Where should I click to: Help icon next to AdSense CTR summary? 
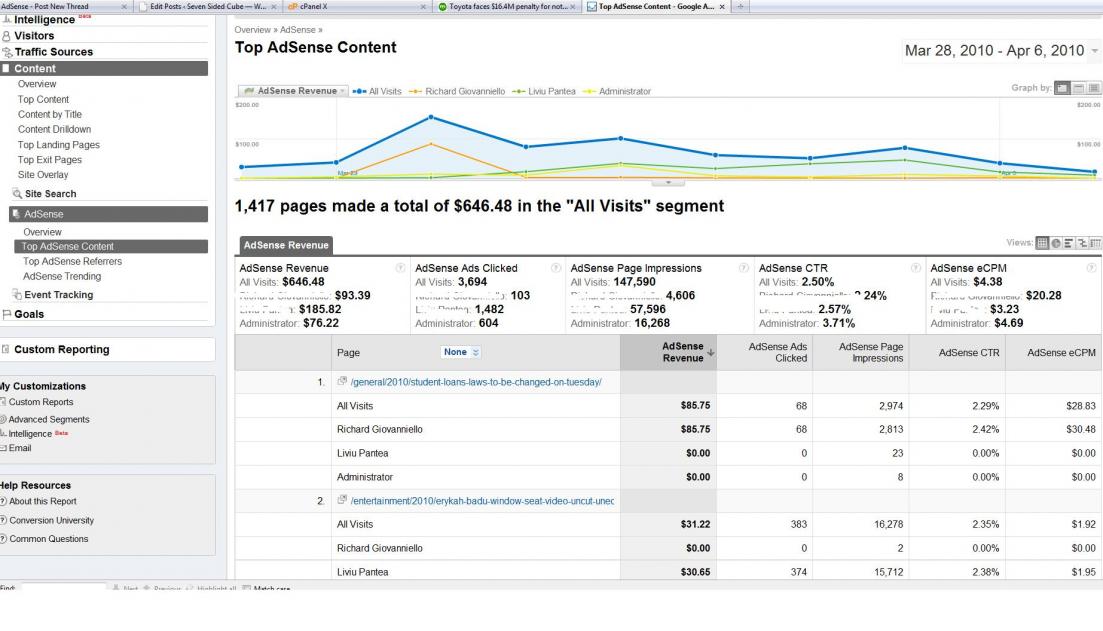click(x=916, y=267)
